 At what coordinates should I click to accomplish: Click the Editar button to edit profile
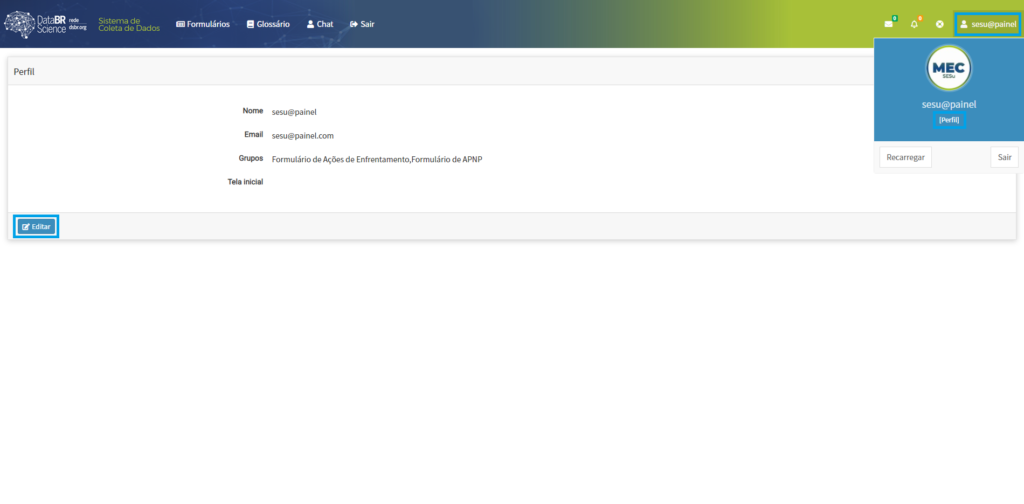pyautogui.click(x=36, y=227)
